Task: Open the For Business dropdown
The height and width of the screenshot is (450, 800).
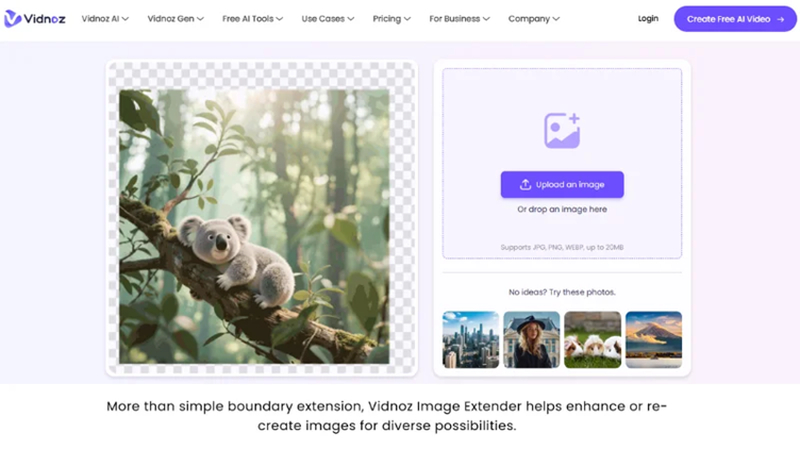Action: [459, 19]
